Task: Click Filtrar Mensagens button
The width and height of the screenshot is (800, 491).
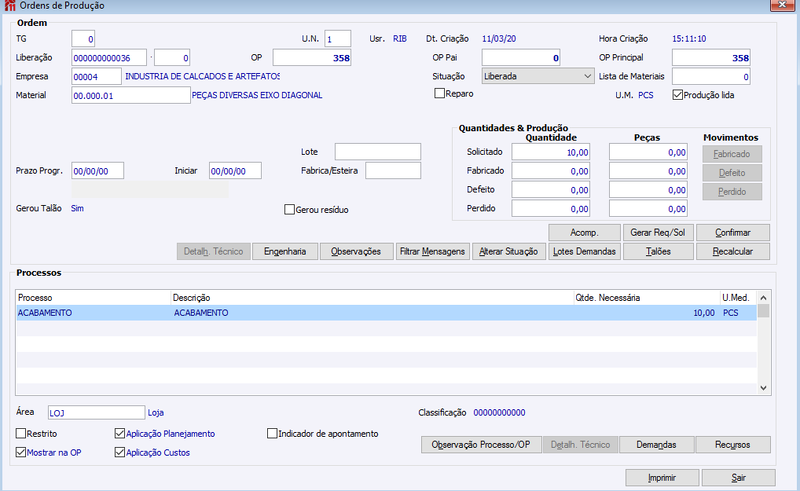Action: pos(432,252)
